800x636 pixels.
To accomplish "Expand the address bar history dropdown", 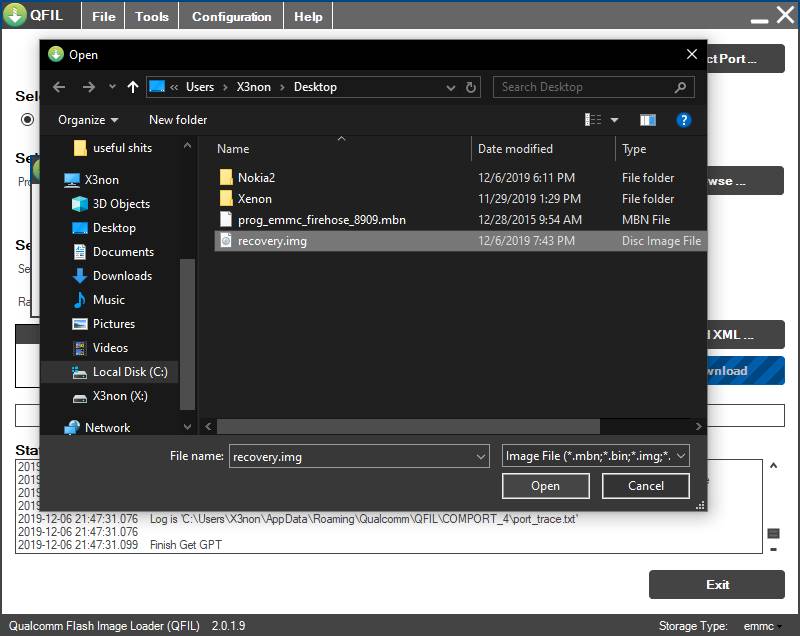I will click(x=451, y=88).
